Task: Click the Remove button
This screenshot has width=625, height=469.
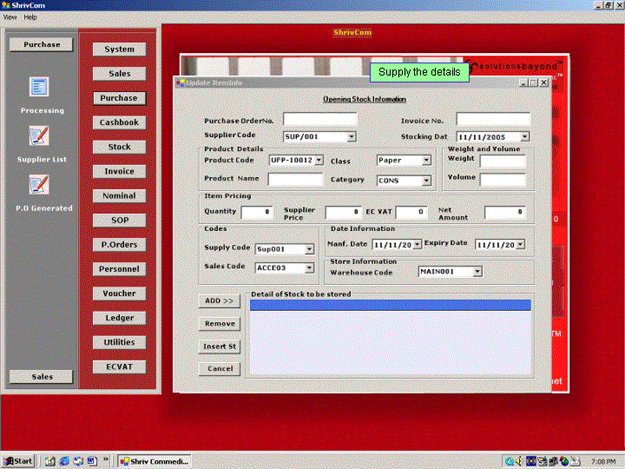Action: click(219, 324)
